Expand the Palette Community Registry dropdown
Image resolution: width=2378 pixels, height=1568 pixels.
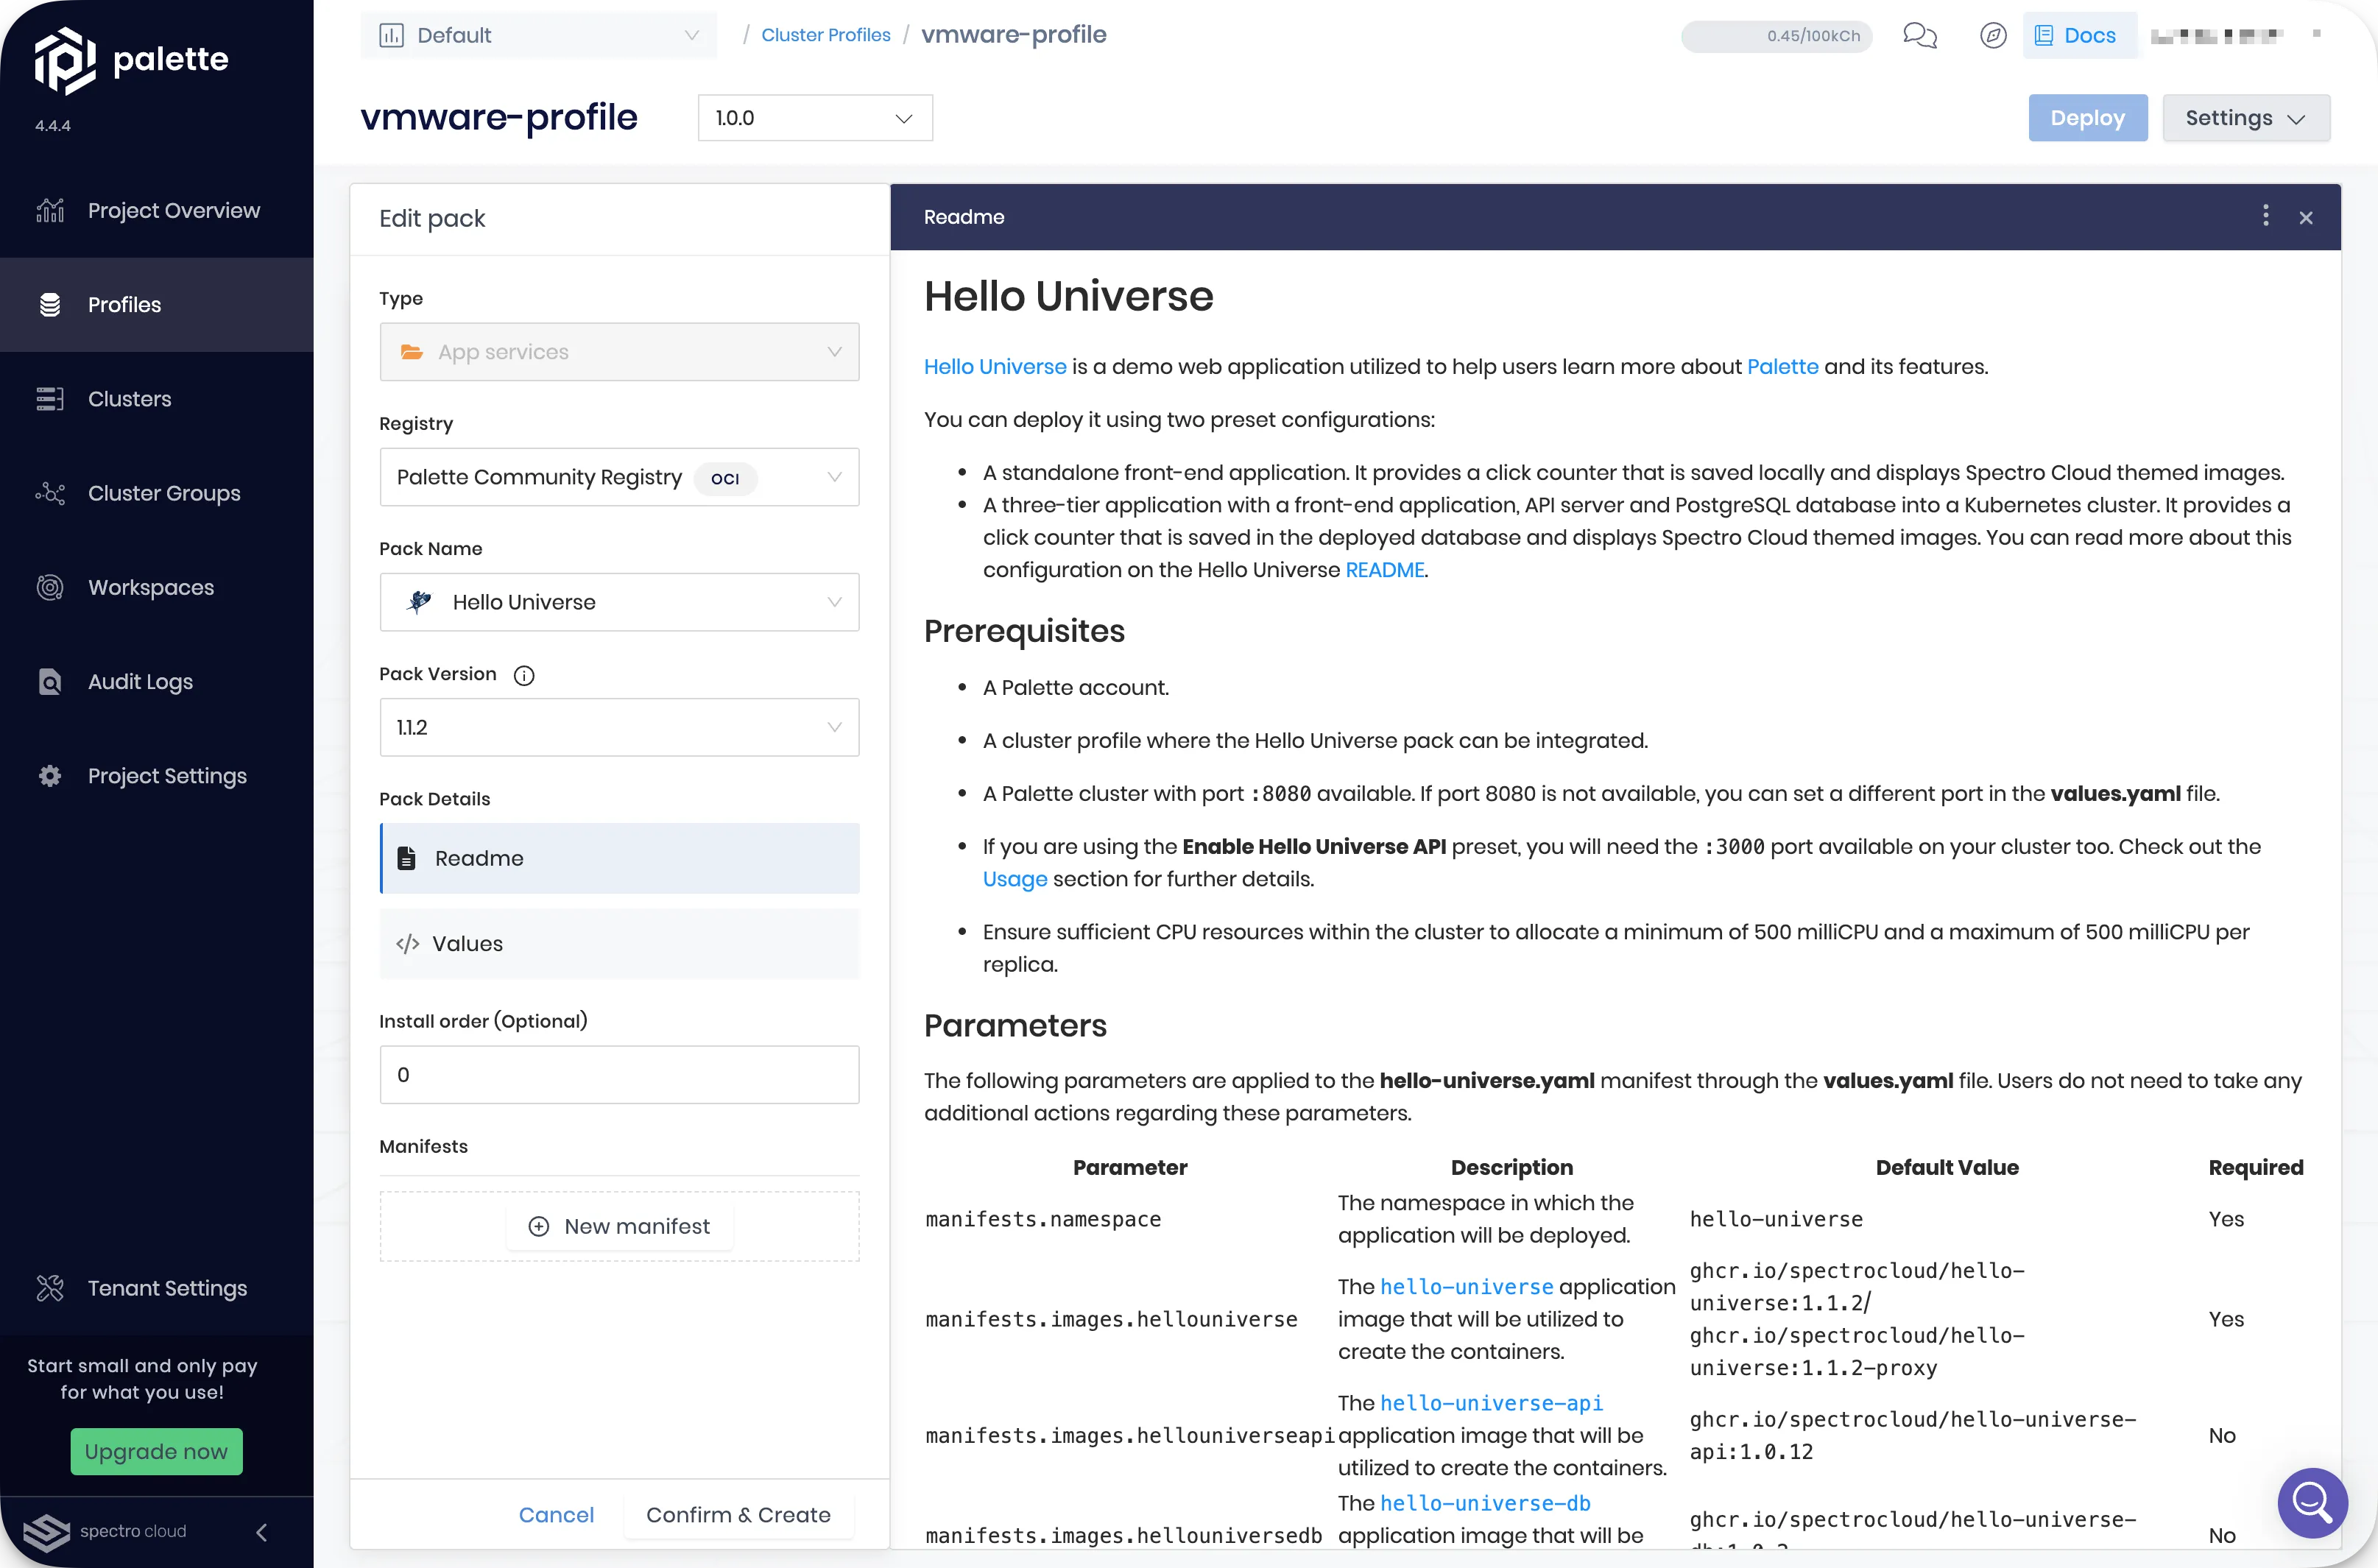coord(619,477)
